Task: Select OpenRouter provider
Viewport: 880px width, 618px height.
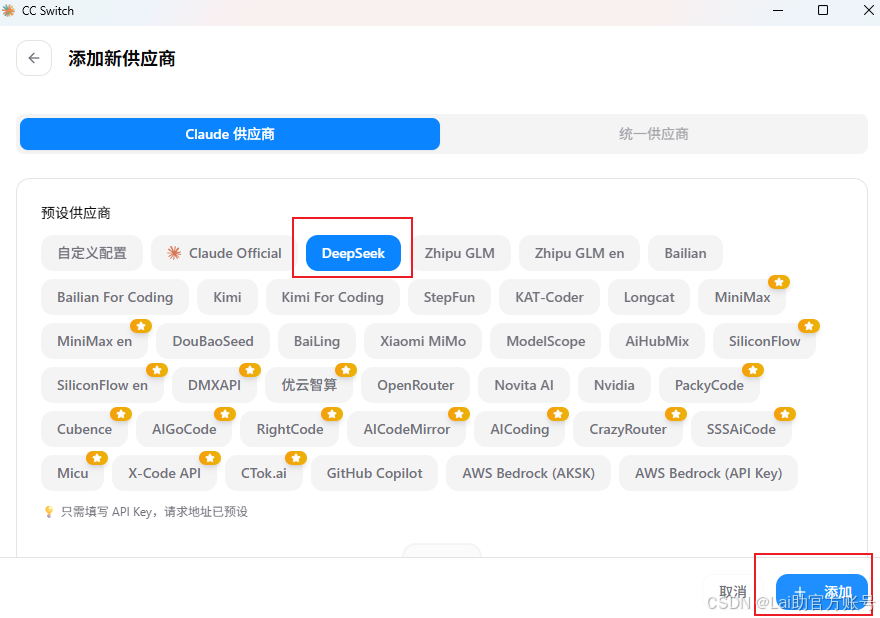Action: [415, 385]
